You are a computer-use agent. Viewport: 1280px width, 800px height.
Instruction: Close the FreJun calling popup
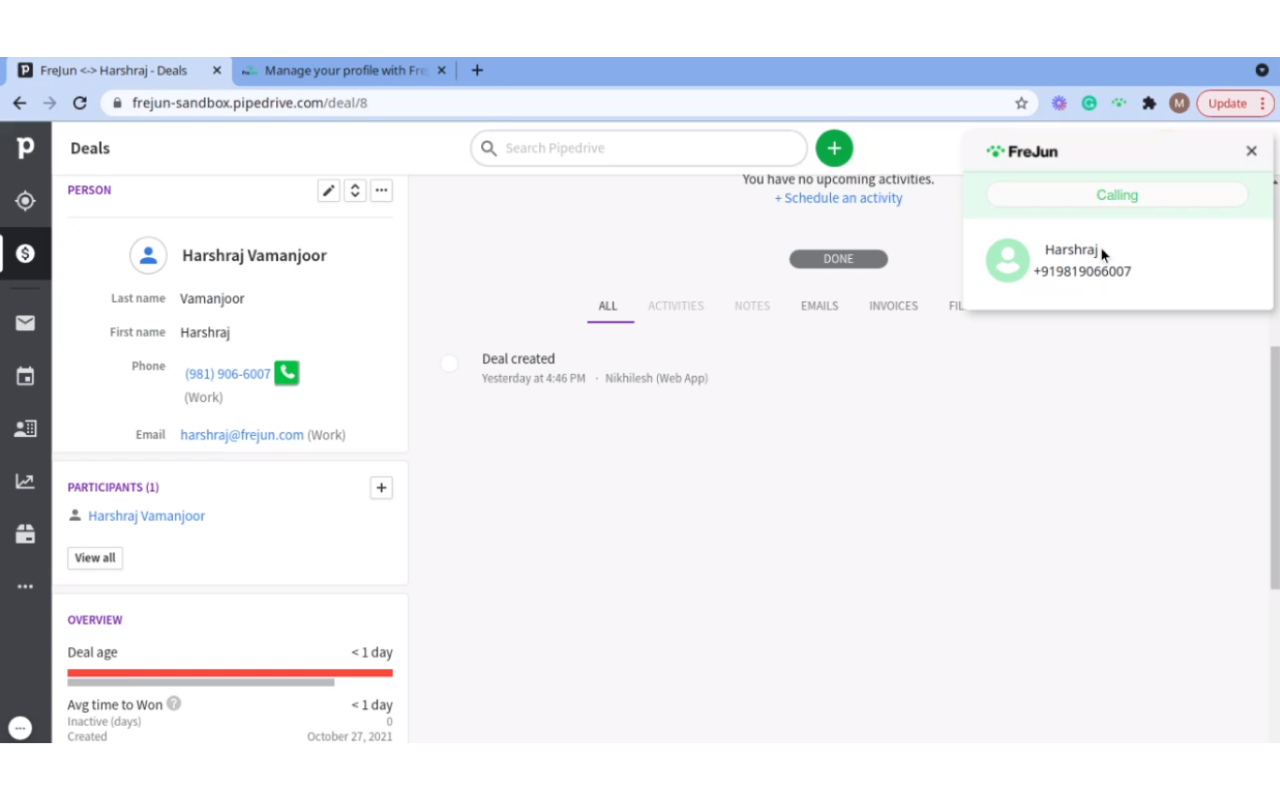[1251, 151]
